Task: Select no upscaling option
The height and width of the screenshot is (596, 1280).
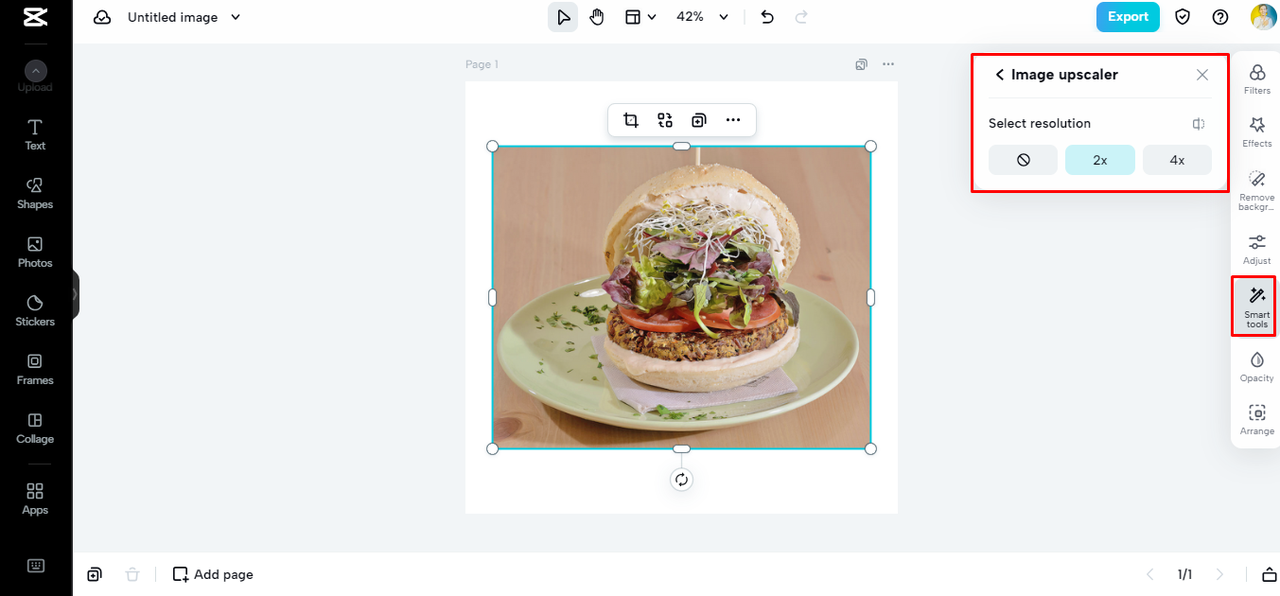Action: pos(1023,160)
